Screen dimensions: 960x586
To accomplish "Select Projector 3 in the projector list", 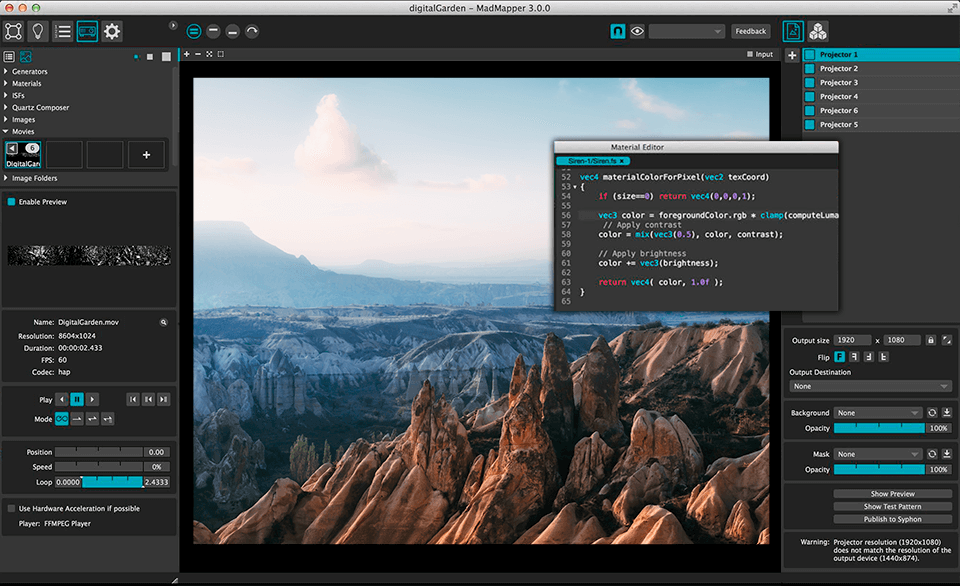I will click(838, 83).
